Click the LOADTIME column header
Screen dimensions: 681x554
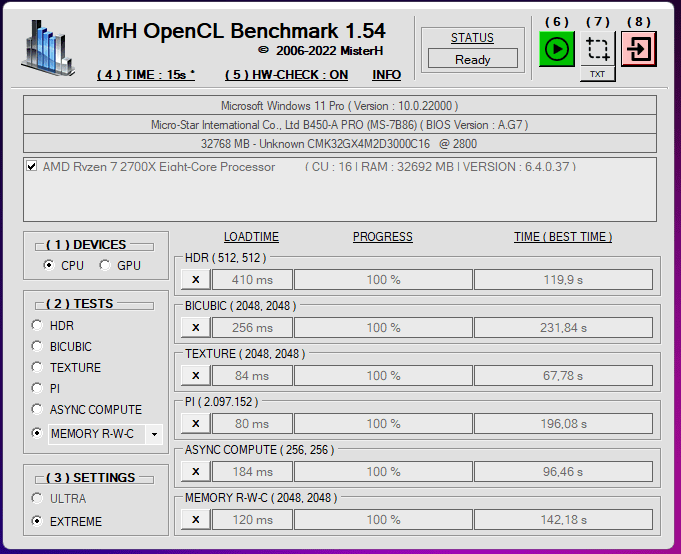tap(251, 237)
